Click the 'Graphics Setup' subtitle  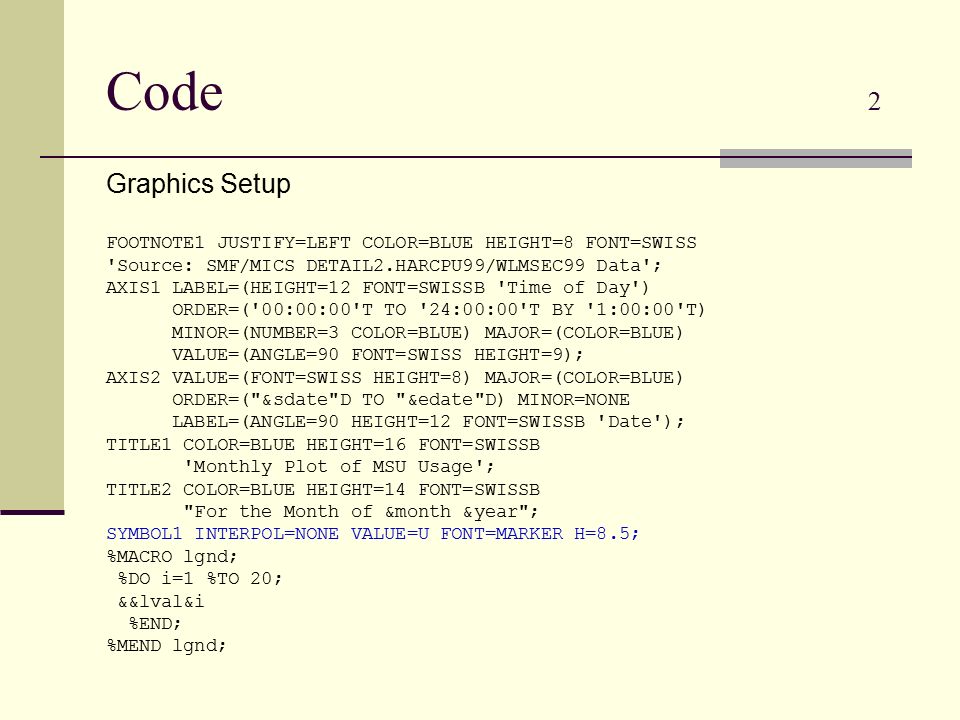pos(198,184)
